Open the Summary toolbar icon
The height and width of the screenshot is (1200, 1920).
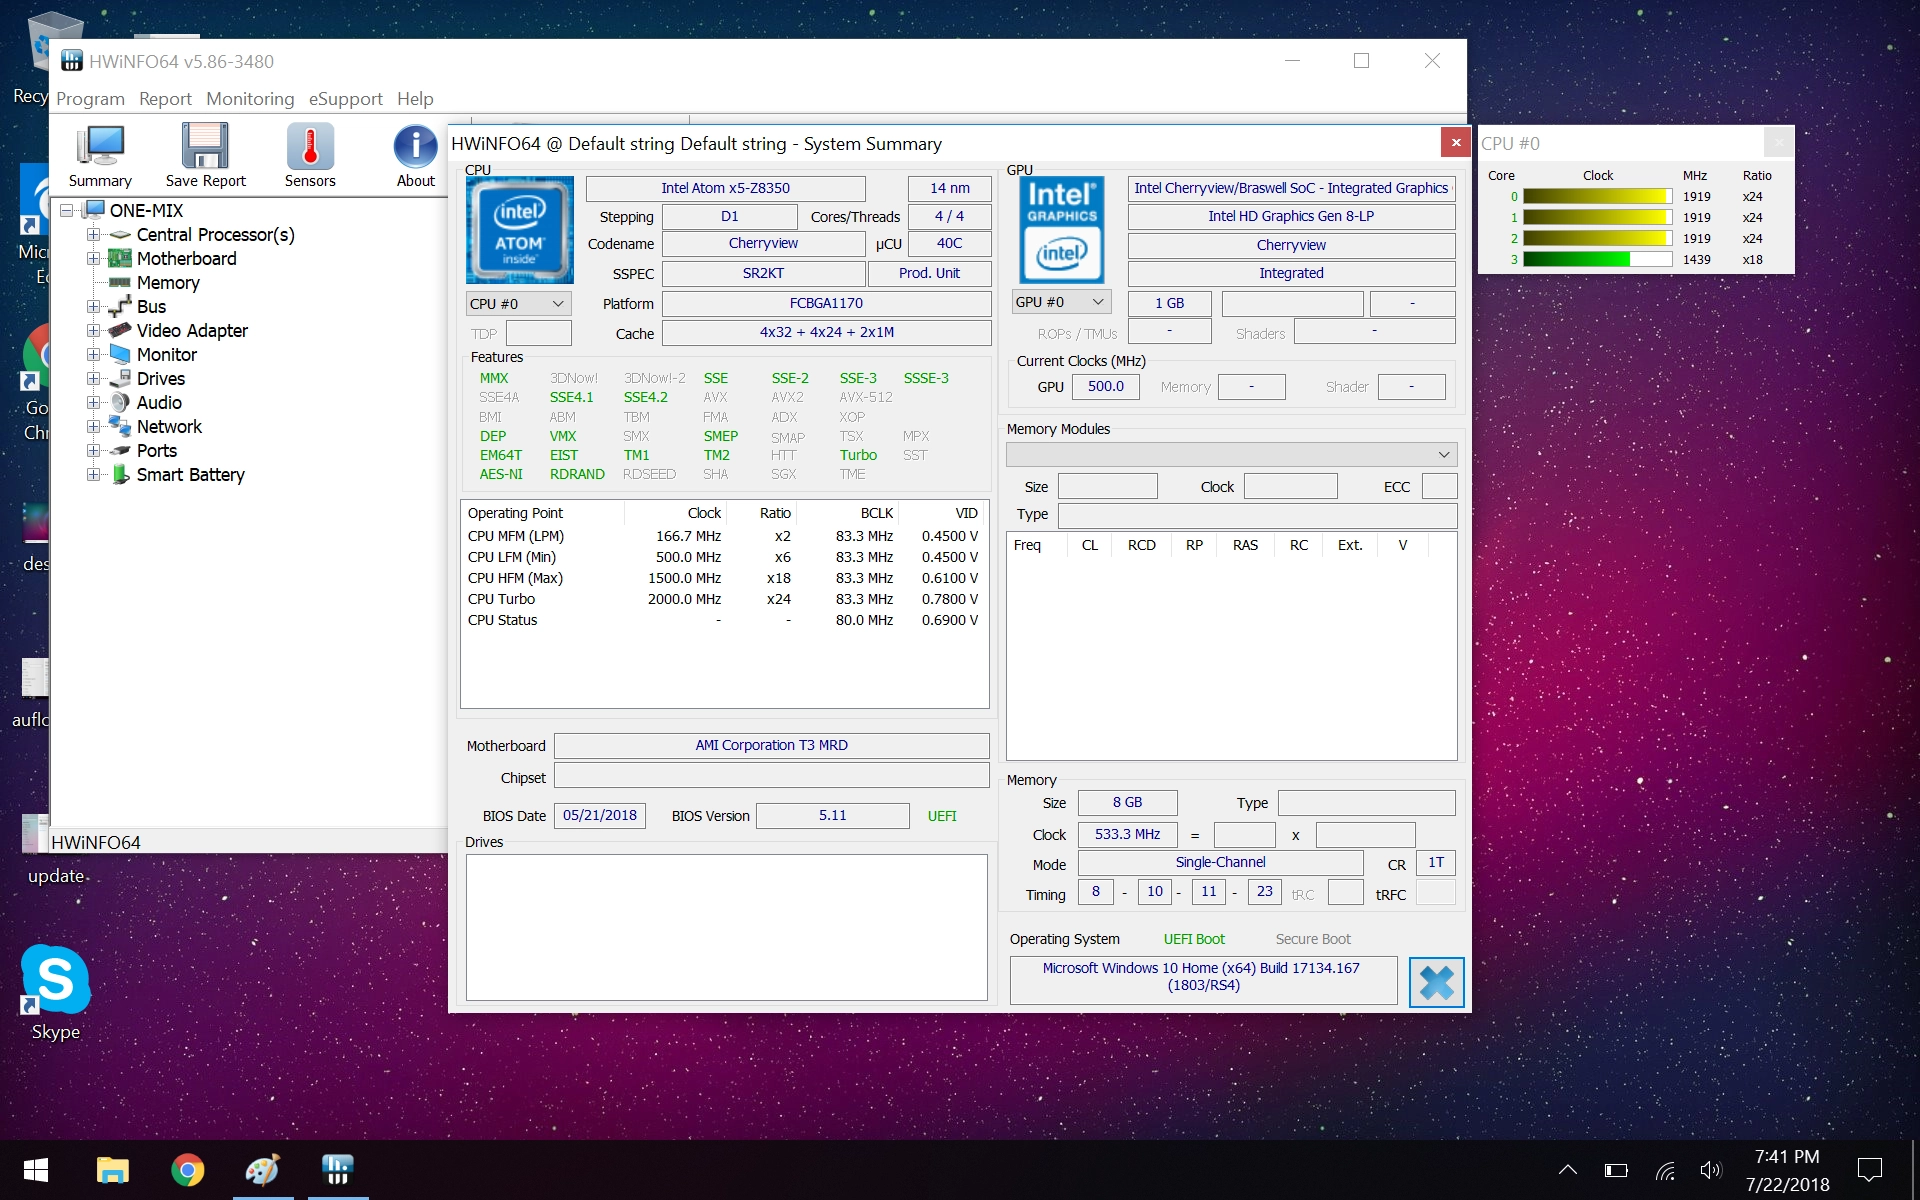100,156
